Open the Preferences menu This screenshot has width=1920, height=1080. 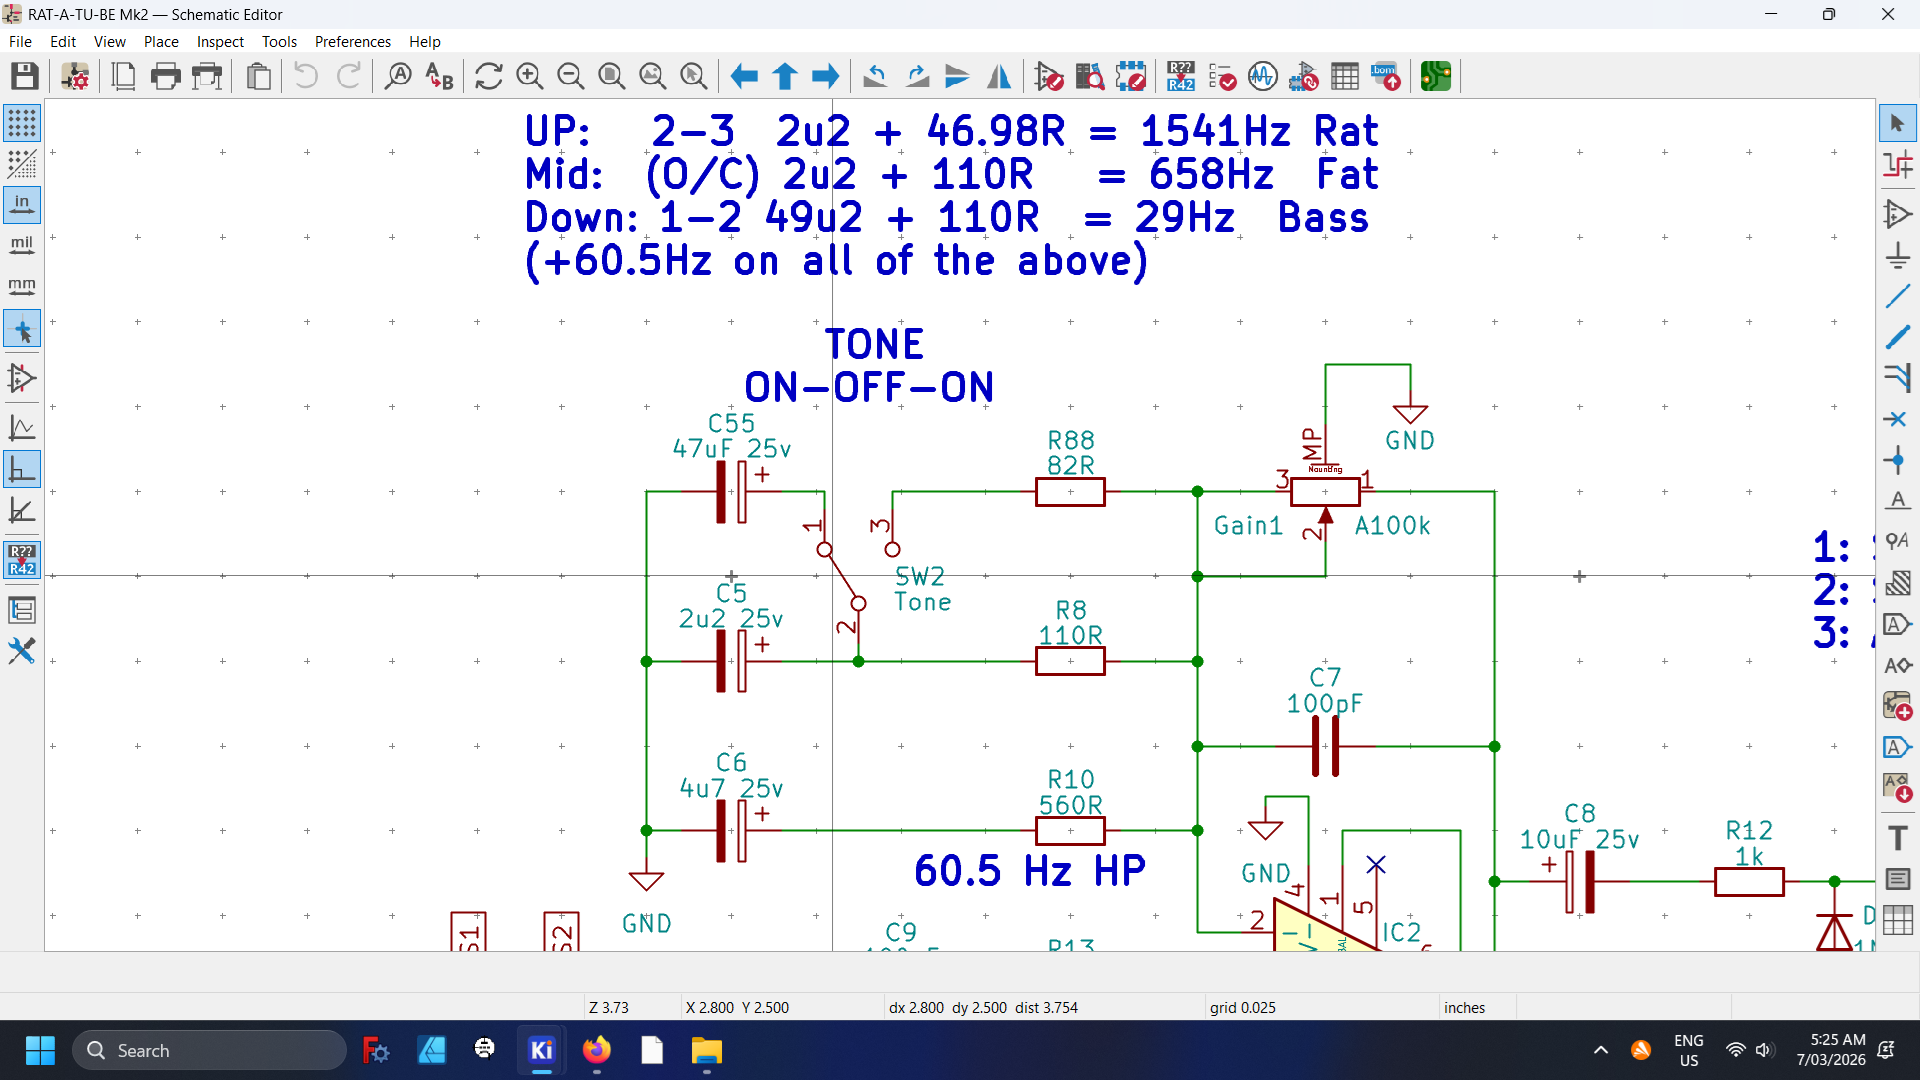(353, 41)
